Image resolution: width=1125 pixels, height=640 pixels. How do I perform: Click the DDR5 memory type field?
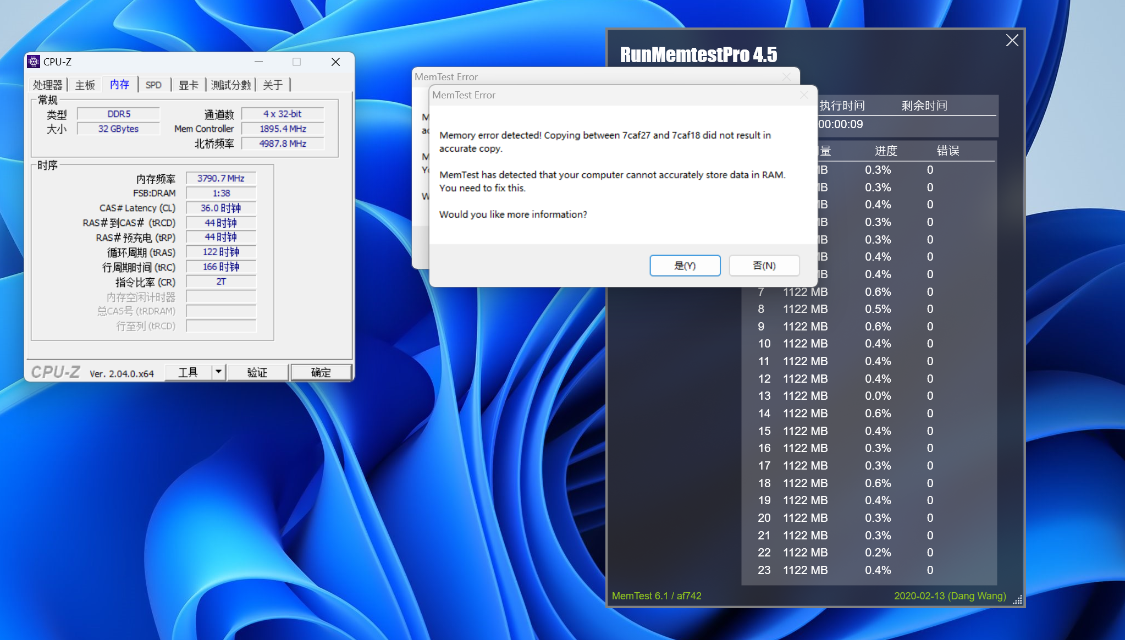(x=118, y=113)
